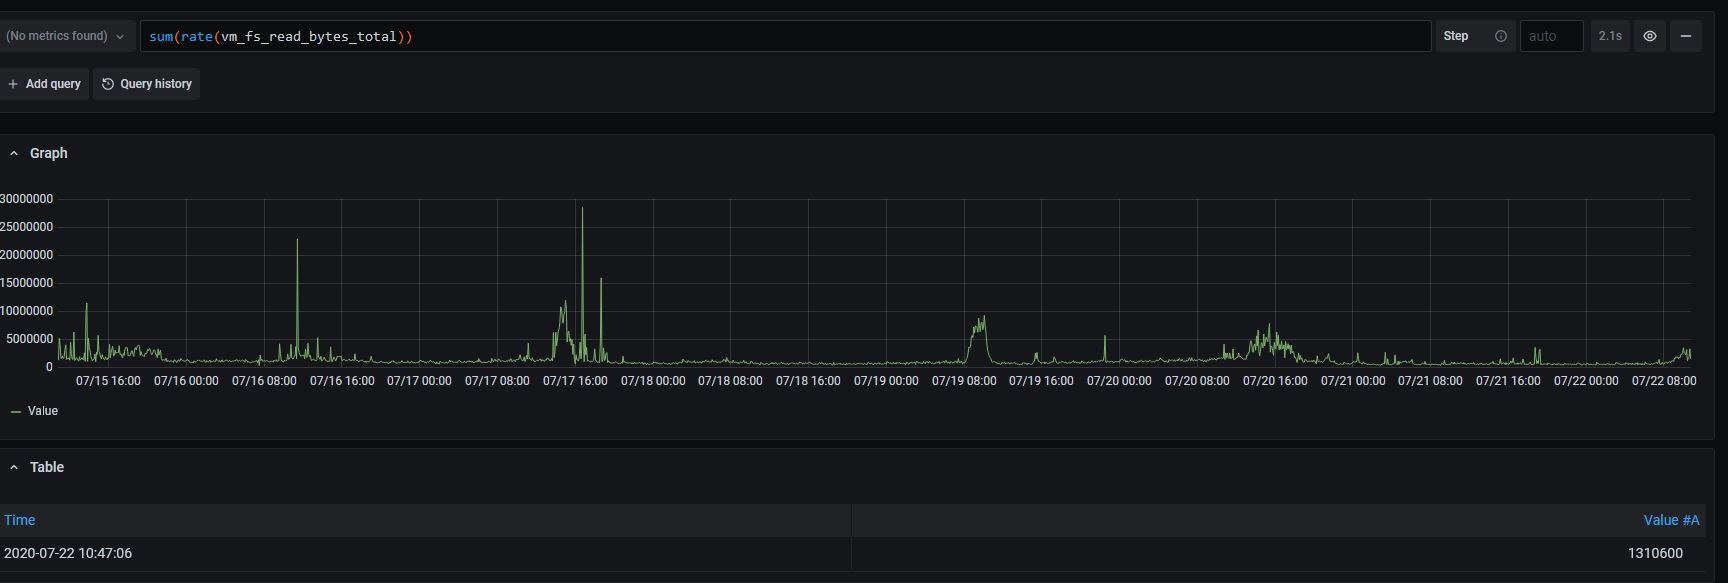This screenshot has height=583, width=1728.
Task: Click x-axis label '07/19 08:00'
Action: point(964,381)
